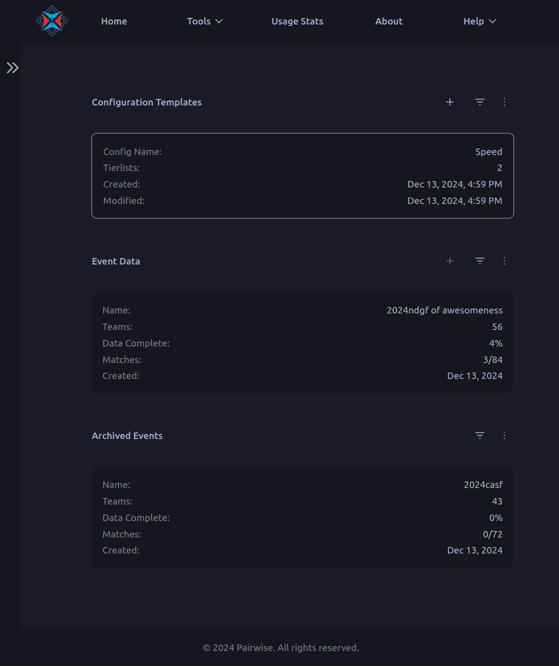Image resolution: width=559 pixels, height=666 pixels.
Task: Click the Pairwise logo icon
Action: pyautogui.click(x=52, y=21)
